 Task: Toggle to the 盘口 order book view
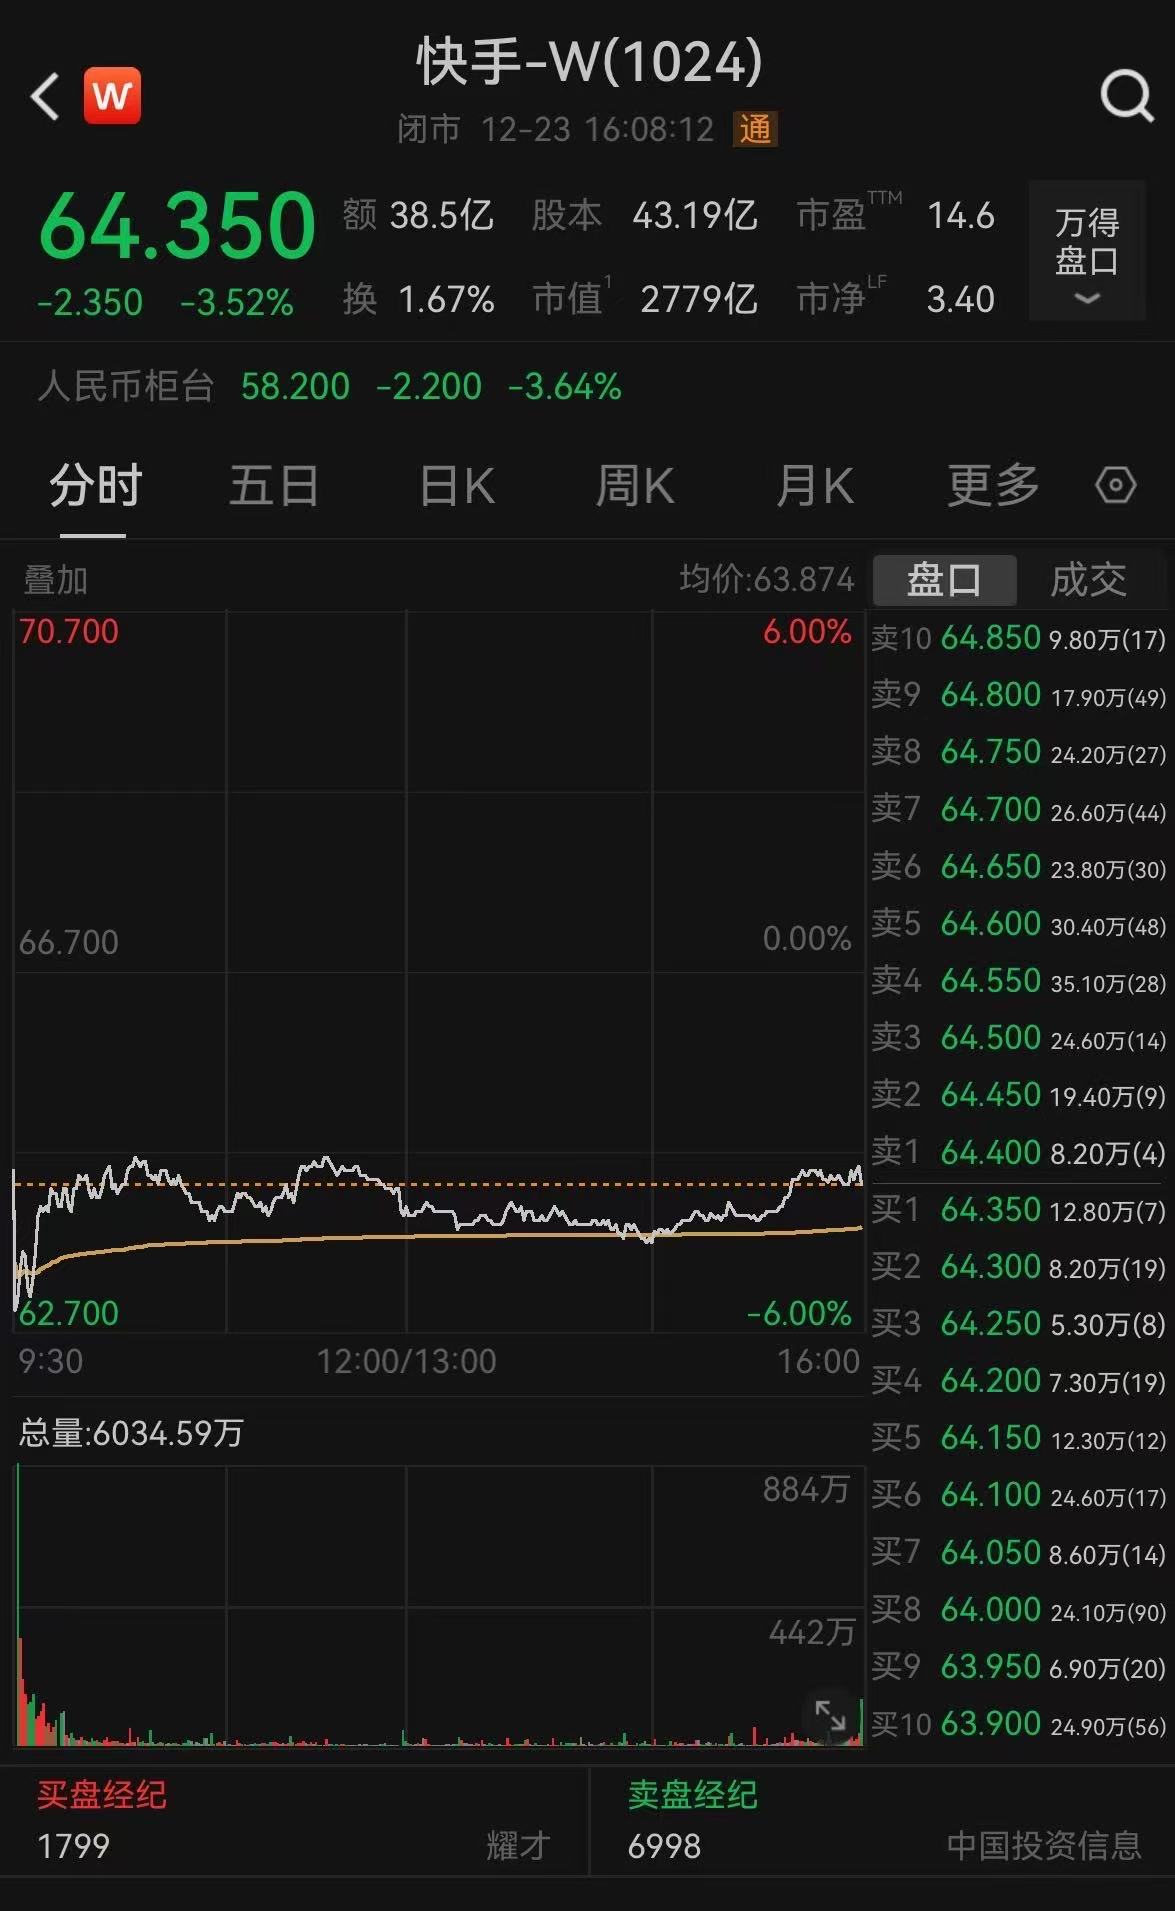pos(944,580)
